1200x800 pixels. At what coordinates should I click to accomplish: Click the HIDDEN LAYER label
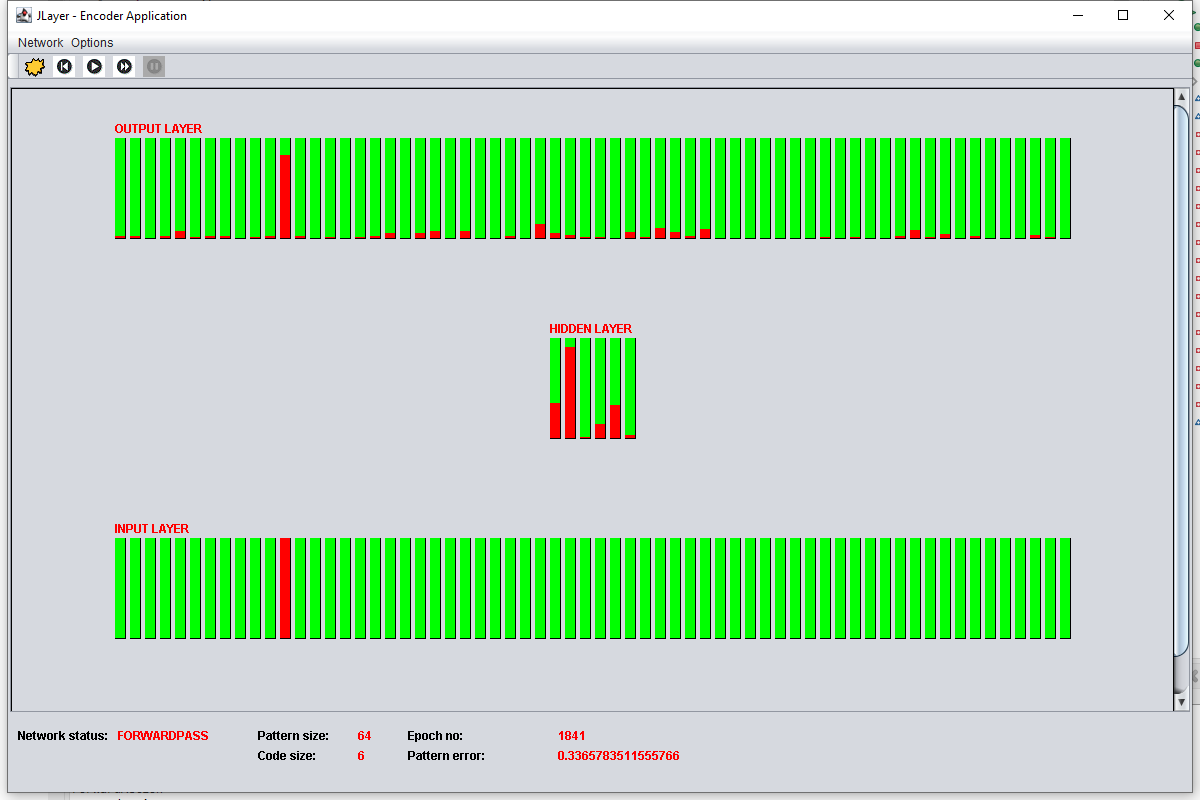tap(591, 329)
